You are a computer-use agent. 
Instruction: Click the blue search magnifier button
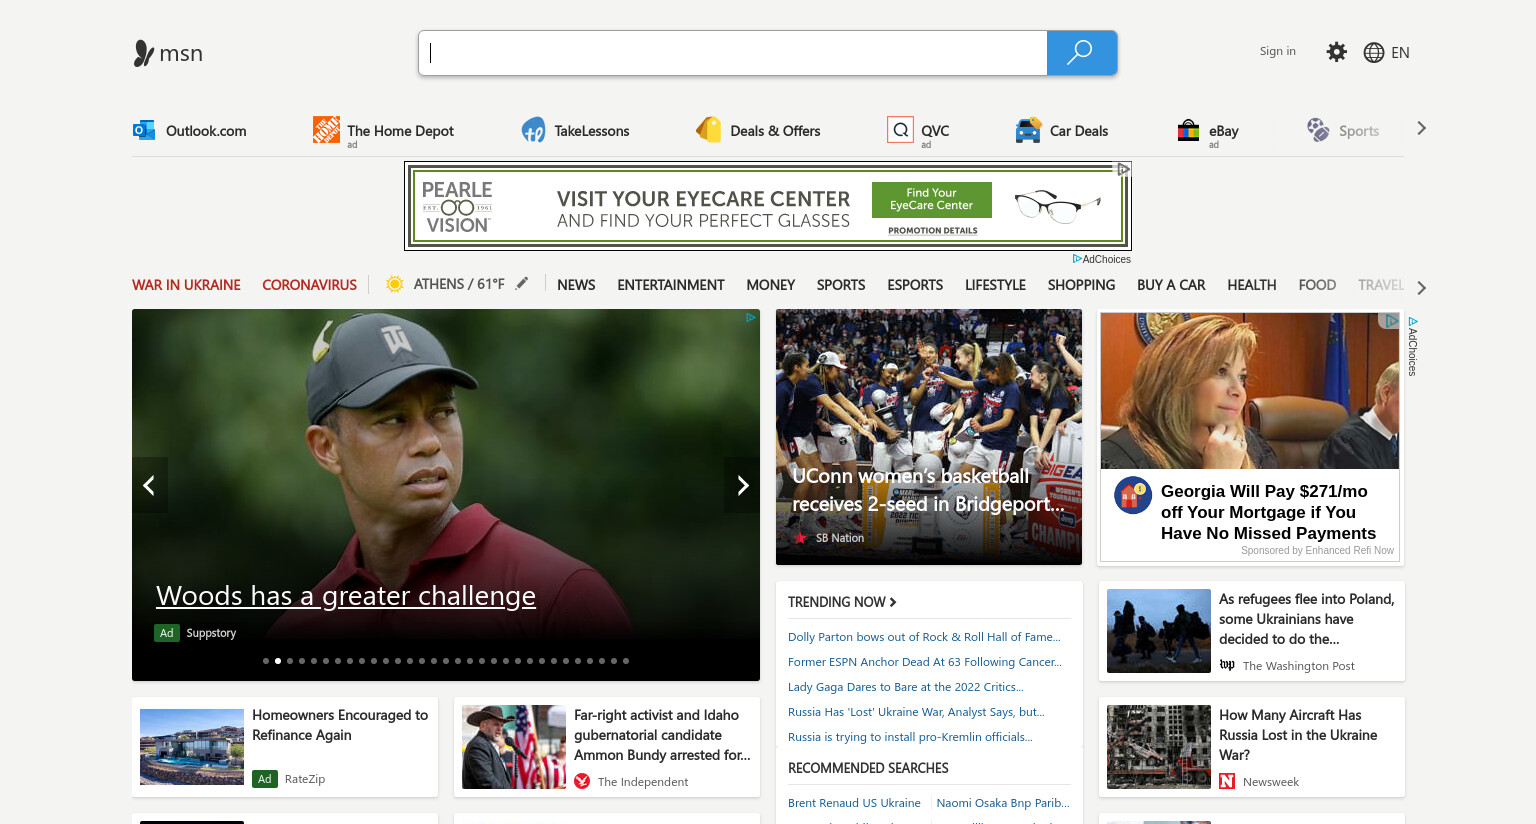tap(1081, 53)
